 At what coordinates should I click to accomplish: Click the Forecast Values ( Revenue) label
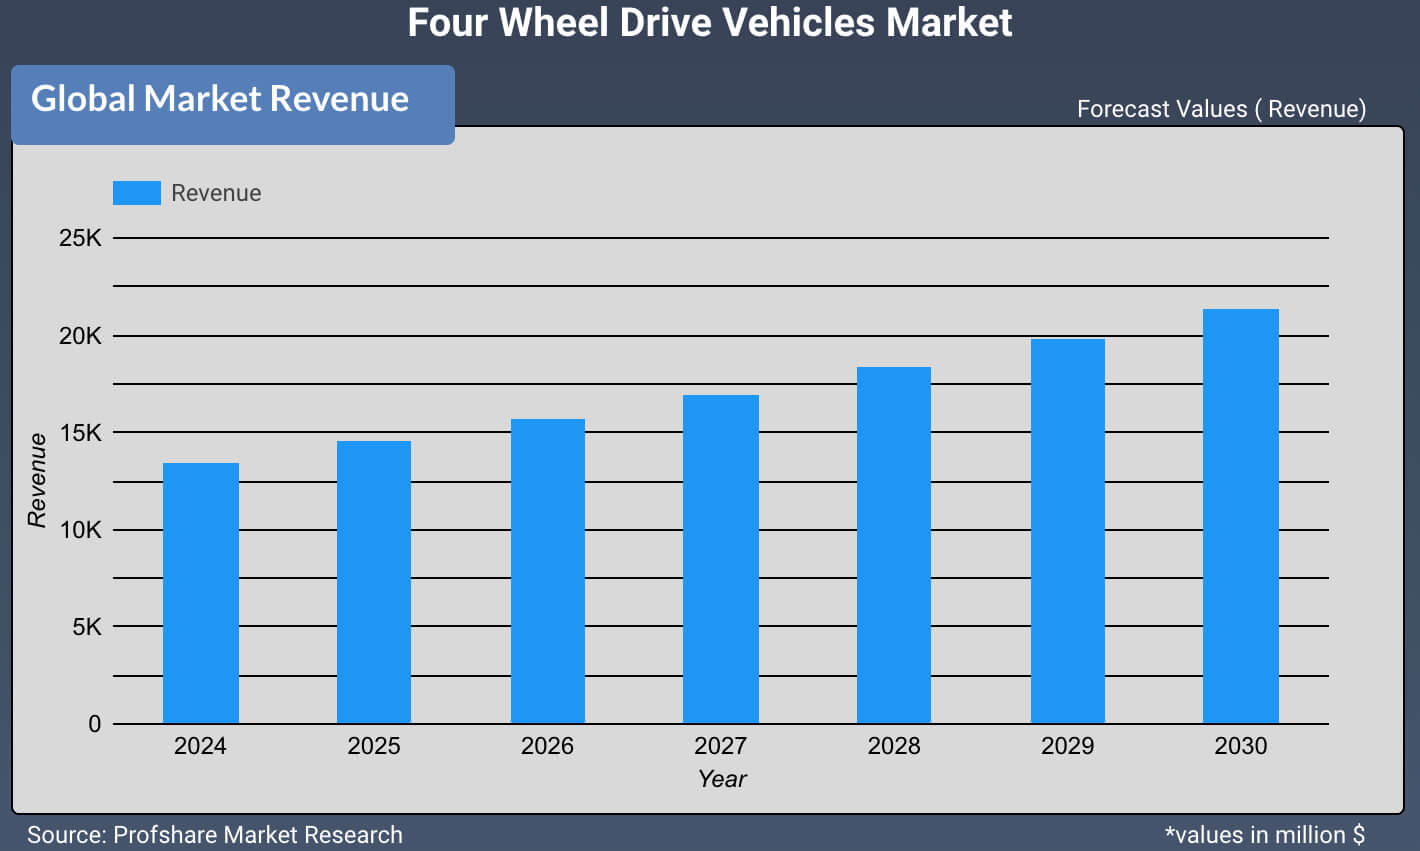click(1221, 109)
